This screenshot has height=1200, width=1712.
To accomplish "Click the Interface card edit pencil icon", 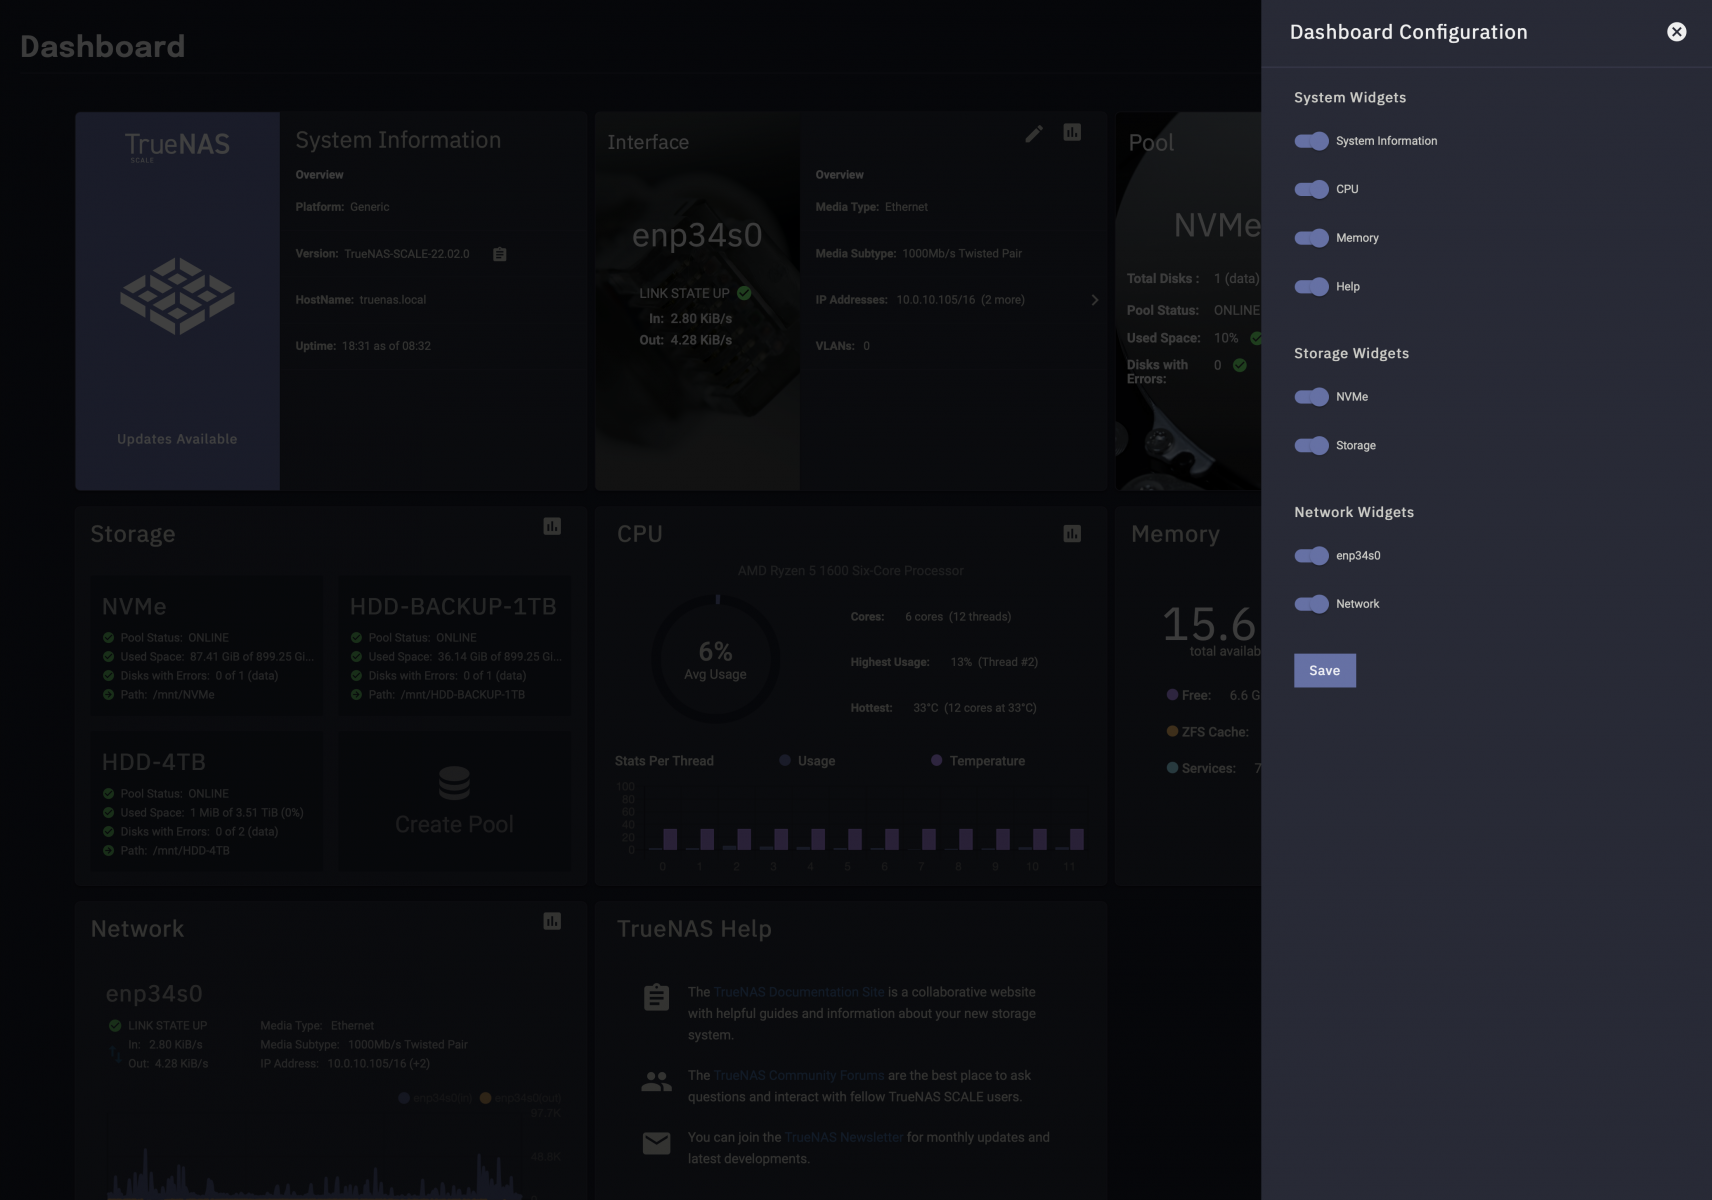I will point(1034,133).
